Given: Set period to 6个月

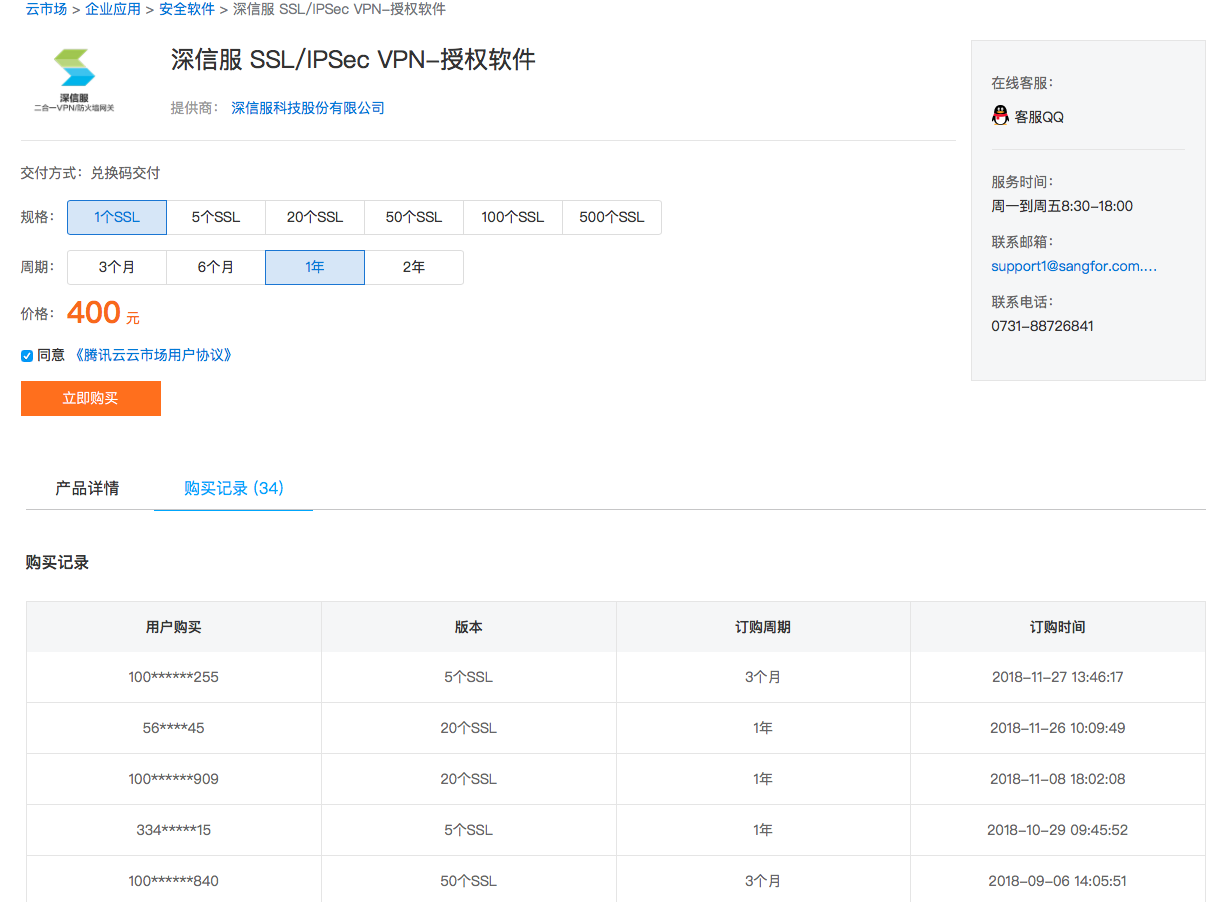Looking at the screenshot, I should click(x=216, y=267).
